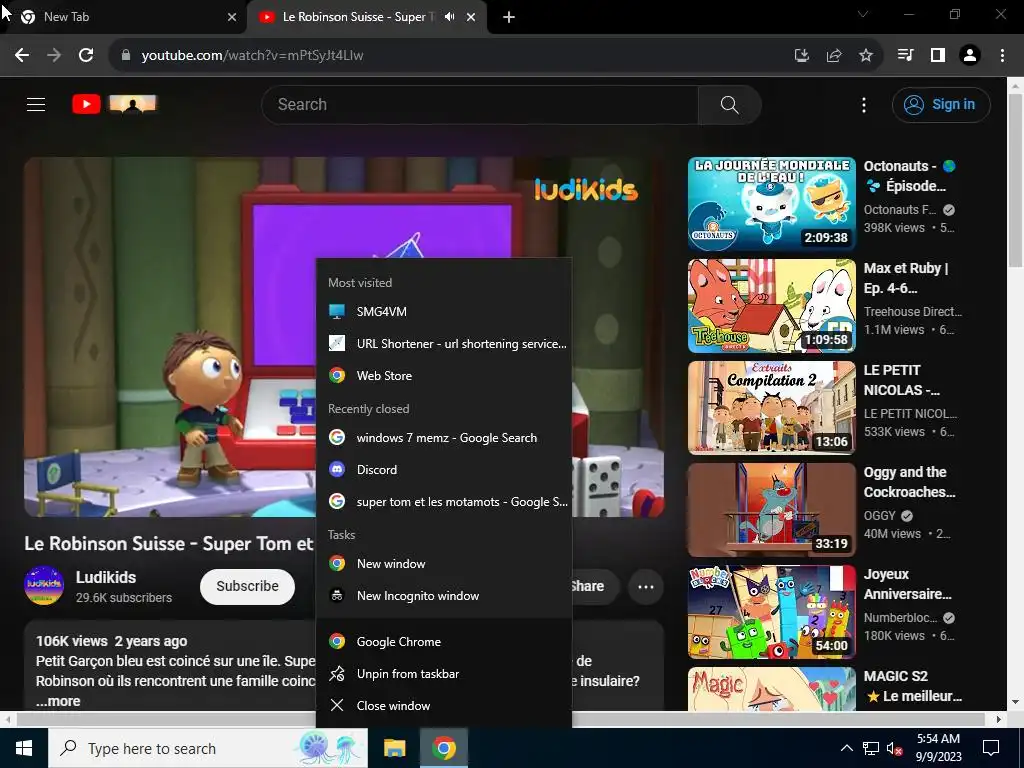Screen dimensions: 1024x768
Task: Open the Chrome tab search dropdown
Action: coord(863,14)
